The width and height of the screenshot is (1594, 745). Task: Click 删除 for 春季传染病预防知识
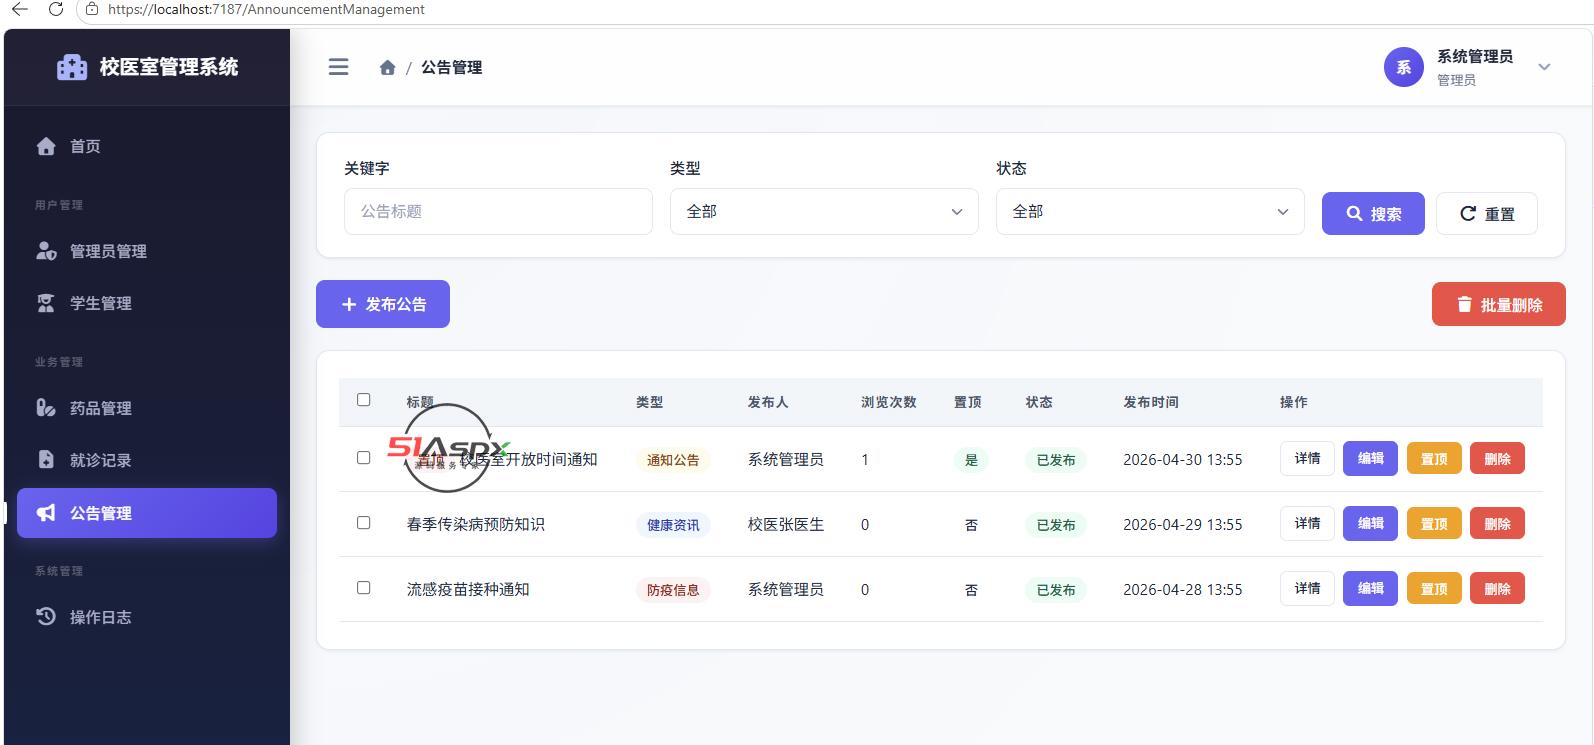(1497, 524)
